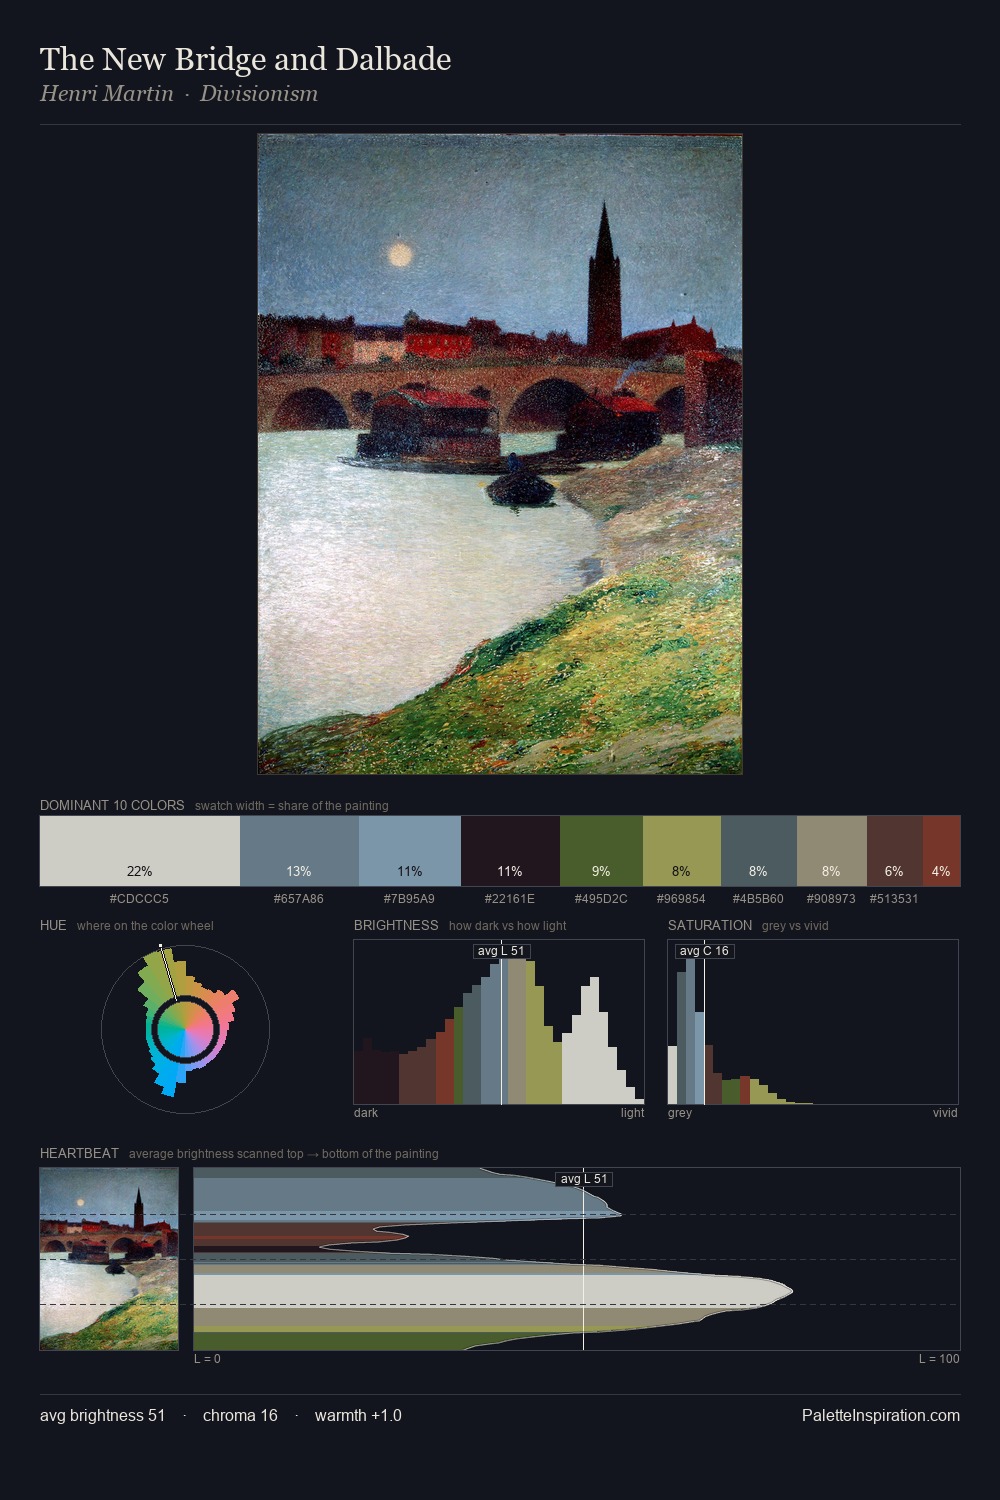Screen dimensions: 1000x1500
Task: Click the #908973 hex code label
Action: point(831,898)
